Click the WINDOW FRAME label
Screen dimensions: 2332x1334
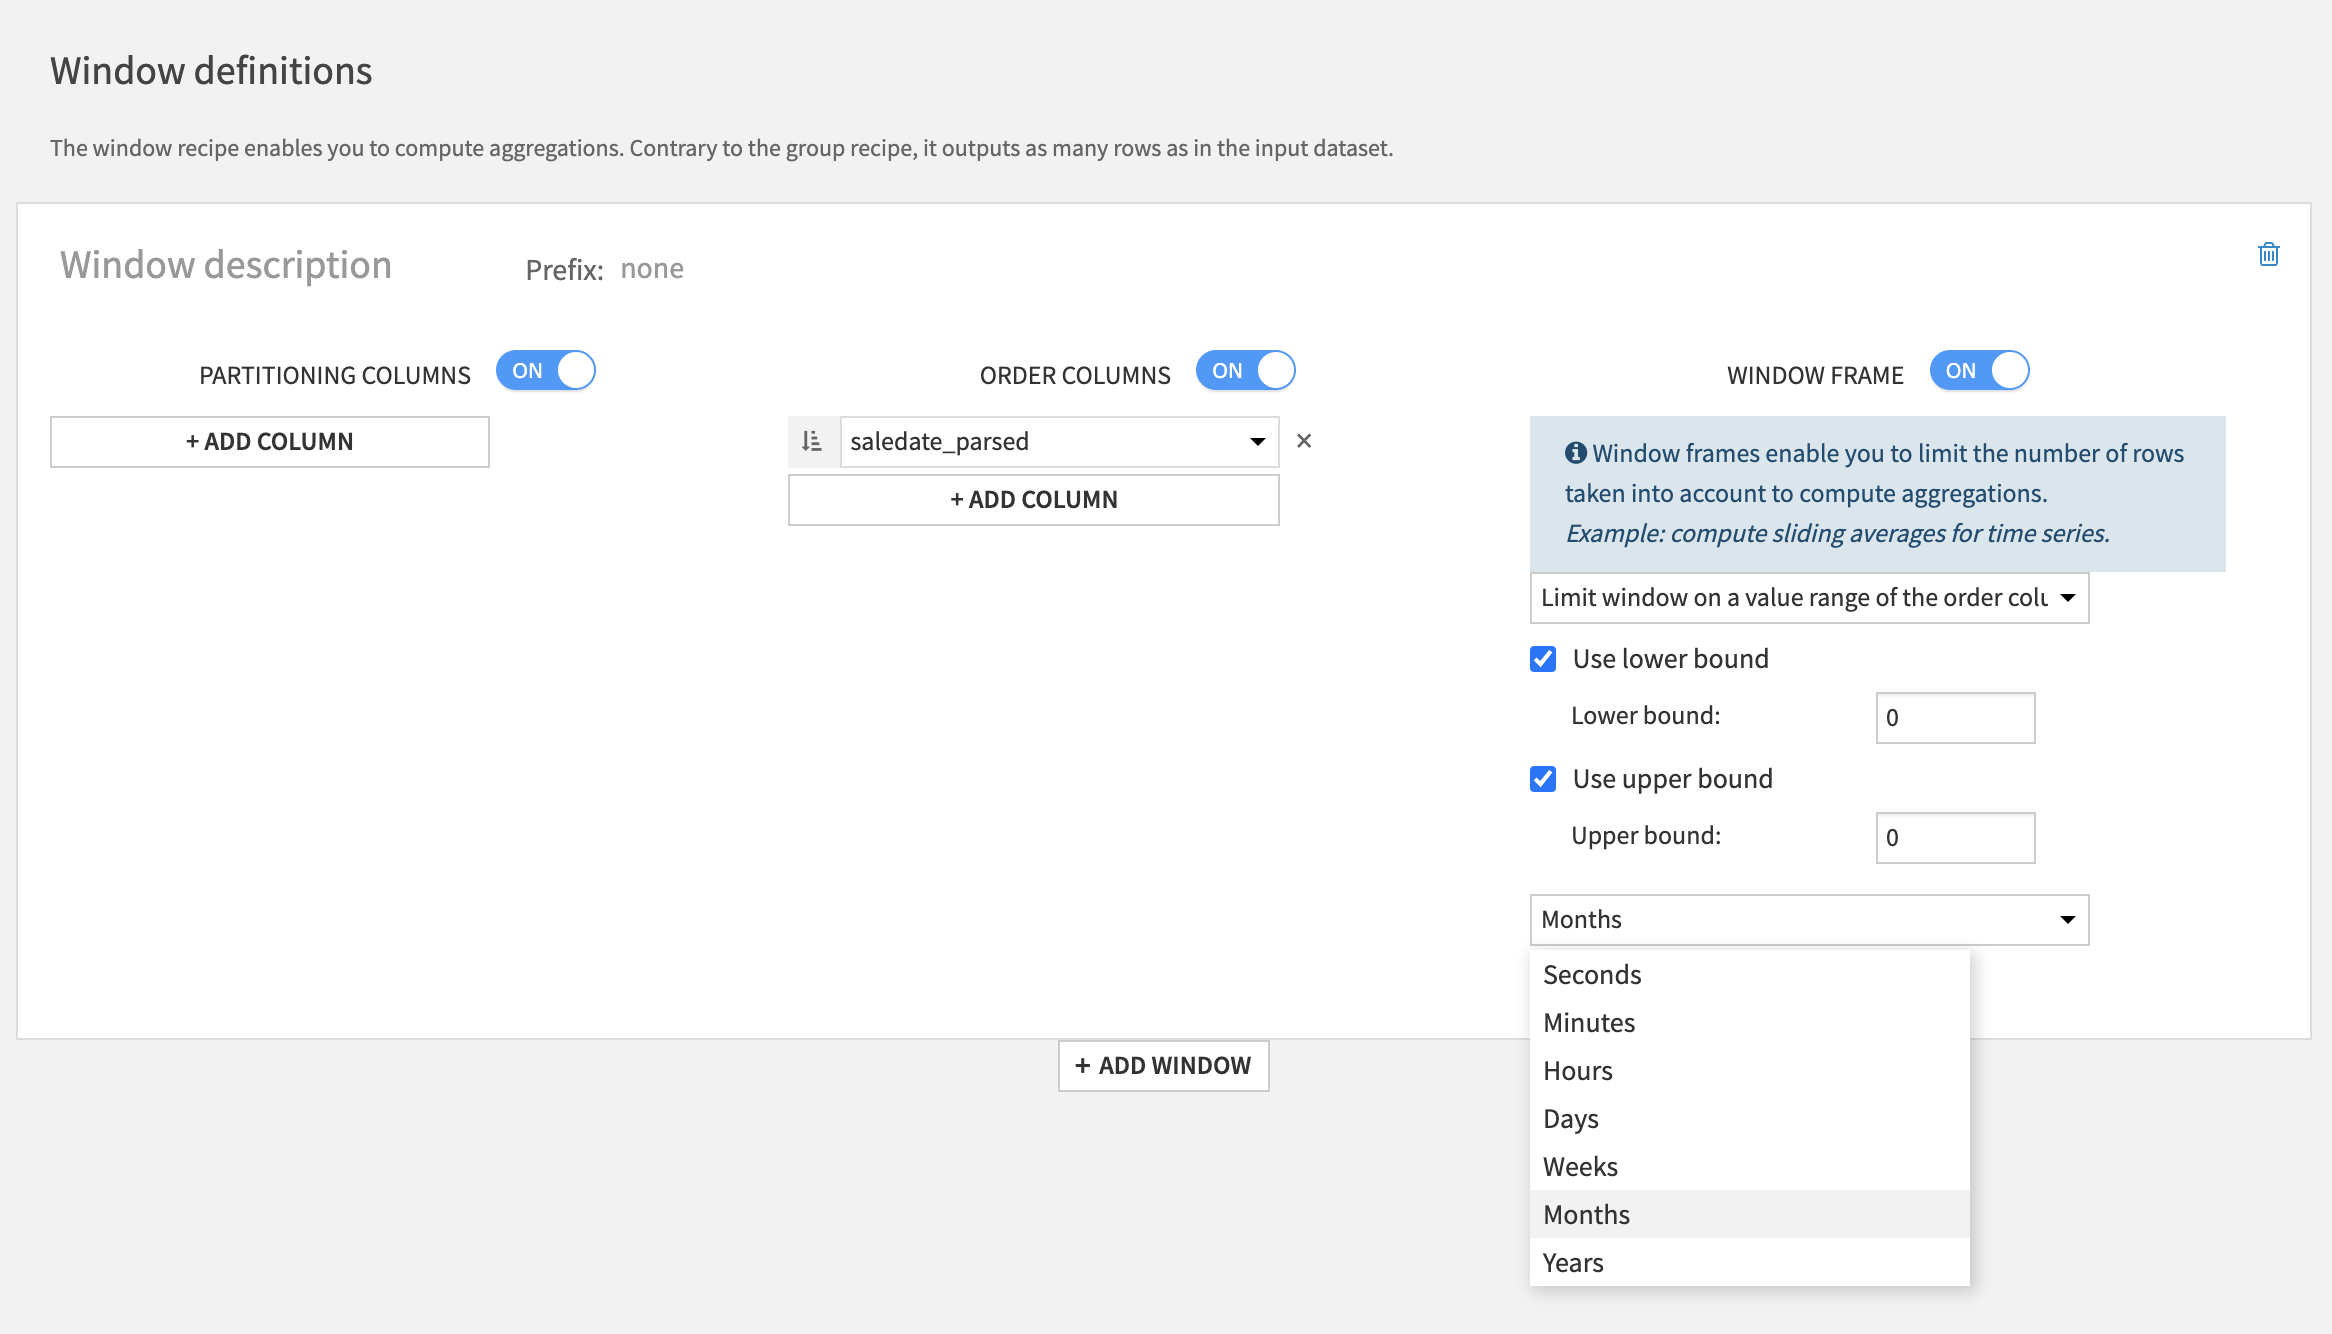click(x=1815, y=375)
